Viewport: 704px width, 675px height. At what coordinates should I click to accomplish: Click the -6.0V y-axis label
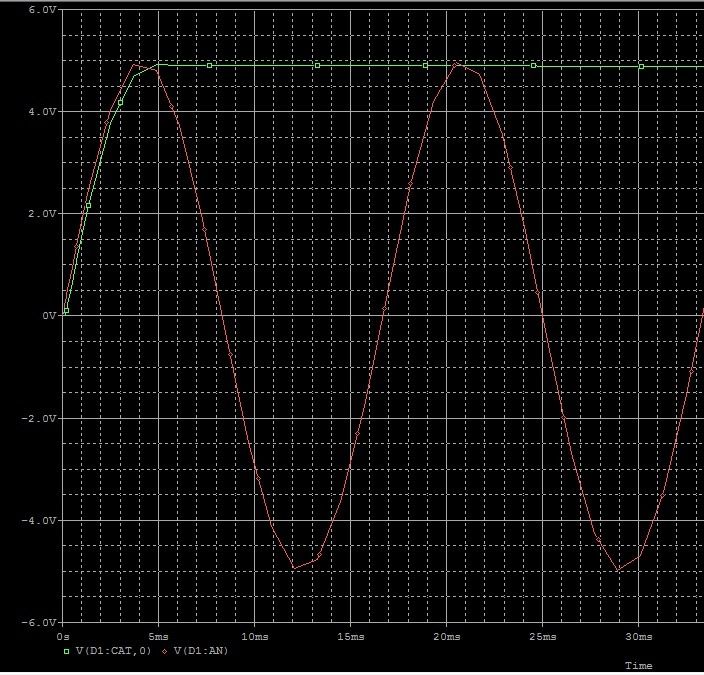(39, 623)
